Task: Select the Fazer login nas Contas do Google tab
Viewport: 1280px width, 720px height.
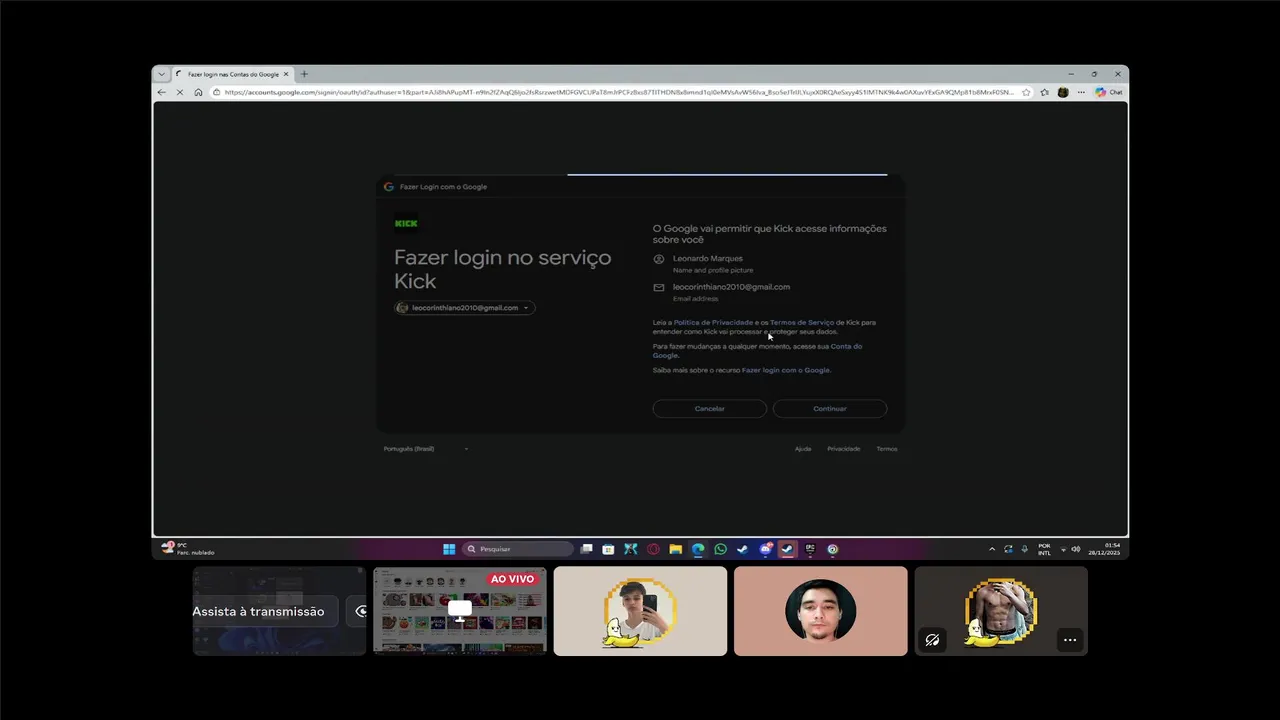Action: (x=233, y=74)
